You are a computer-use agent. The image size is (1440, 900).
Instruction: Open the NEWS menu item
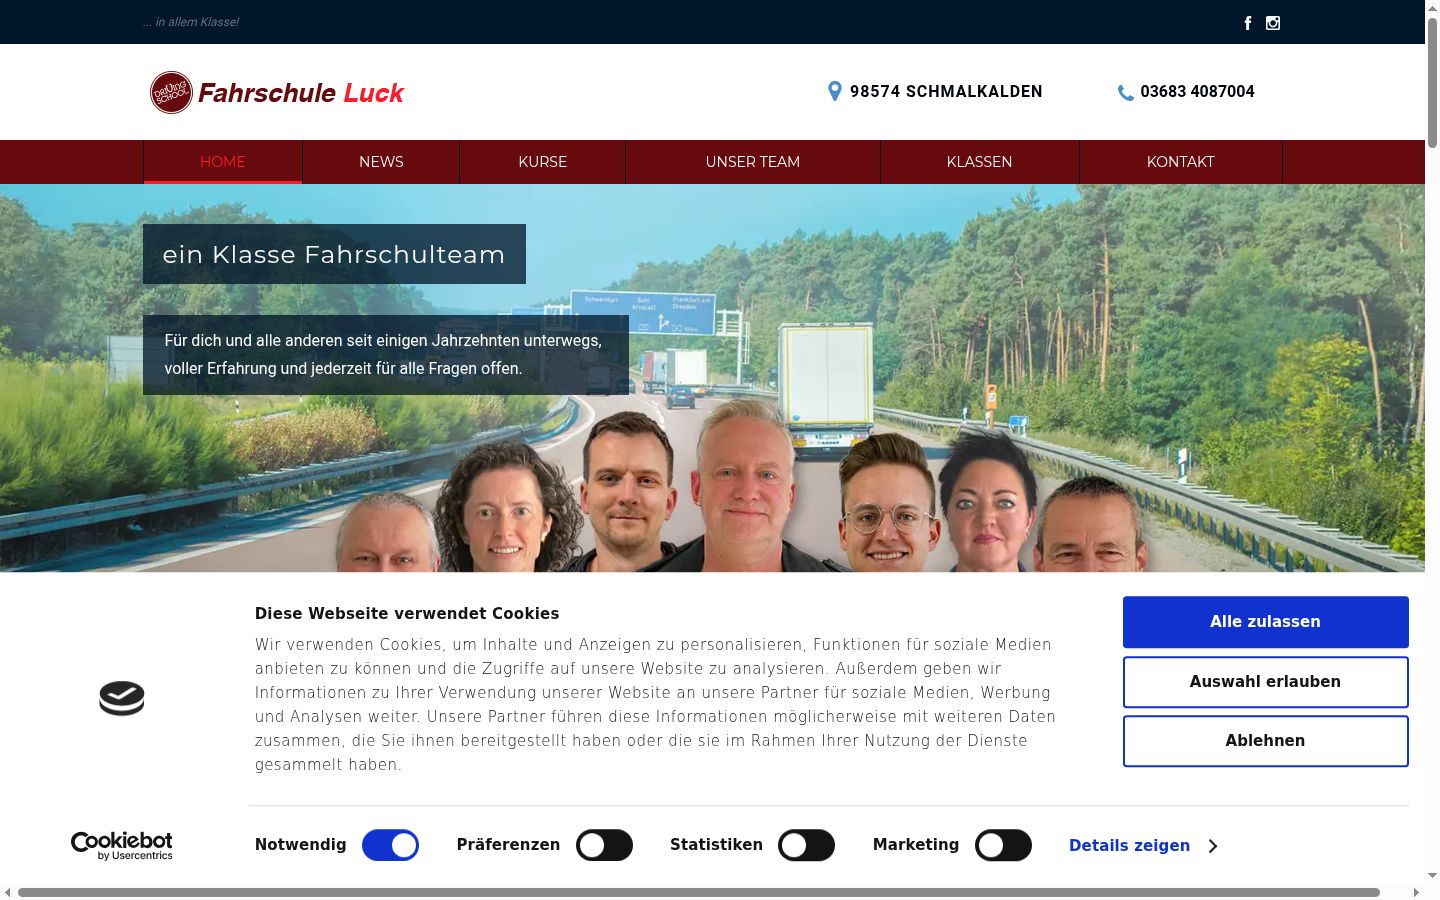point(381,162)
